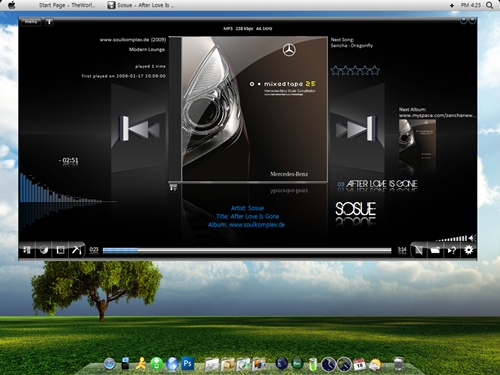Switch to Start Page - TheWorld tab
This screenshot has height=375, width=500.
pyautogui.click(x=67, y=5)
